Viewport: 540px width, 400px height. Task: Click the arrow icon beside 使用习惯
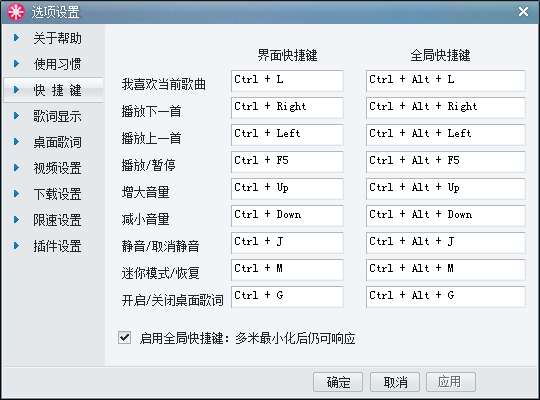16,64
